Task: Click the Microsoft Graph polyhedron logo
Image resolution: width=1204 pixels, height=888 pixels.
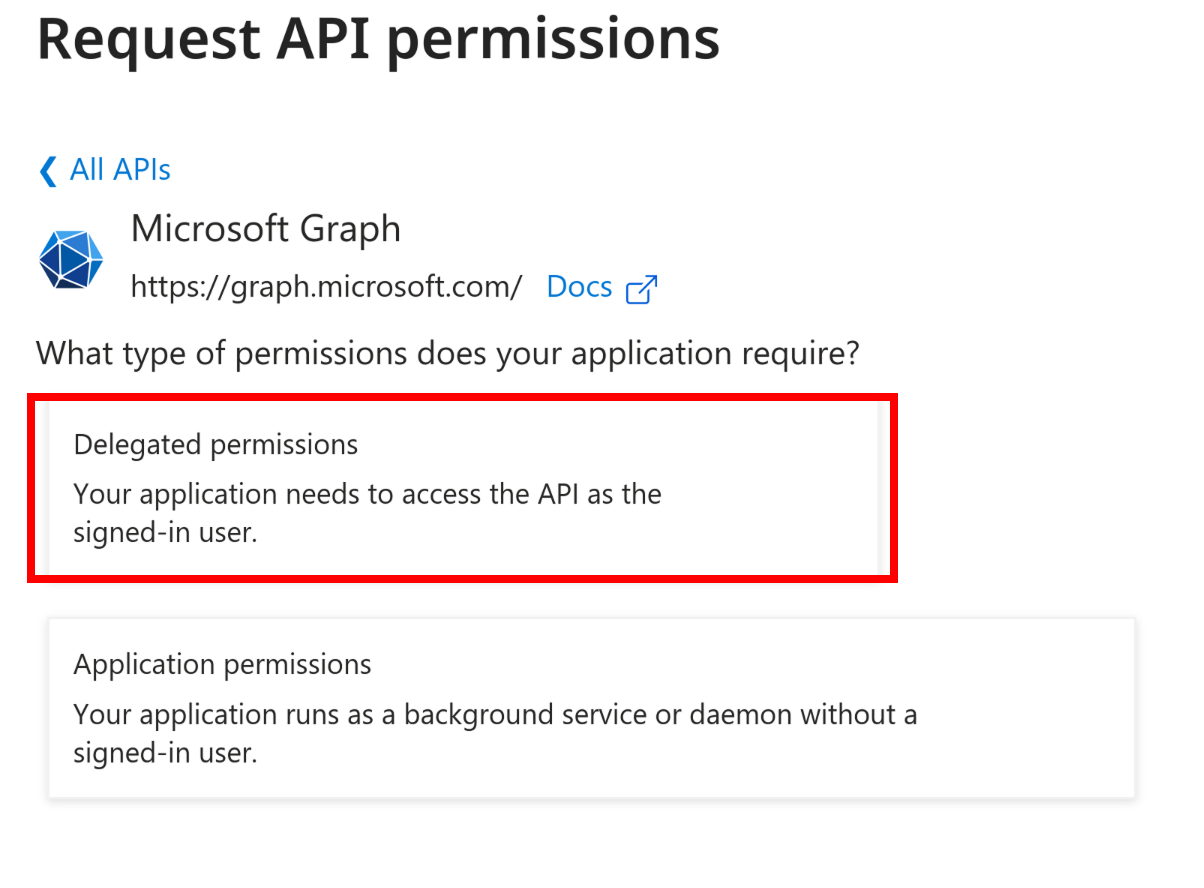Action: [x=71, y=260]
